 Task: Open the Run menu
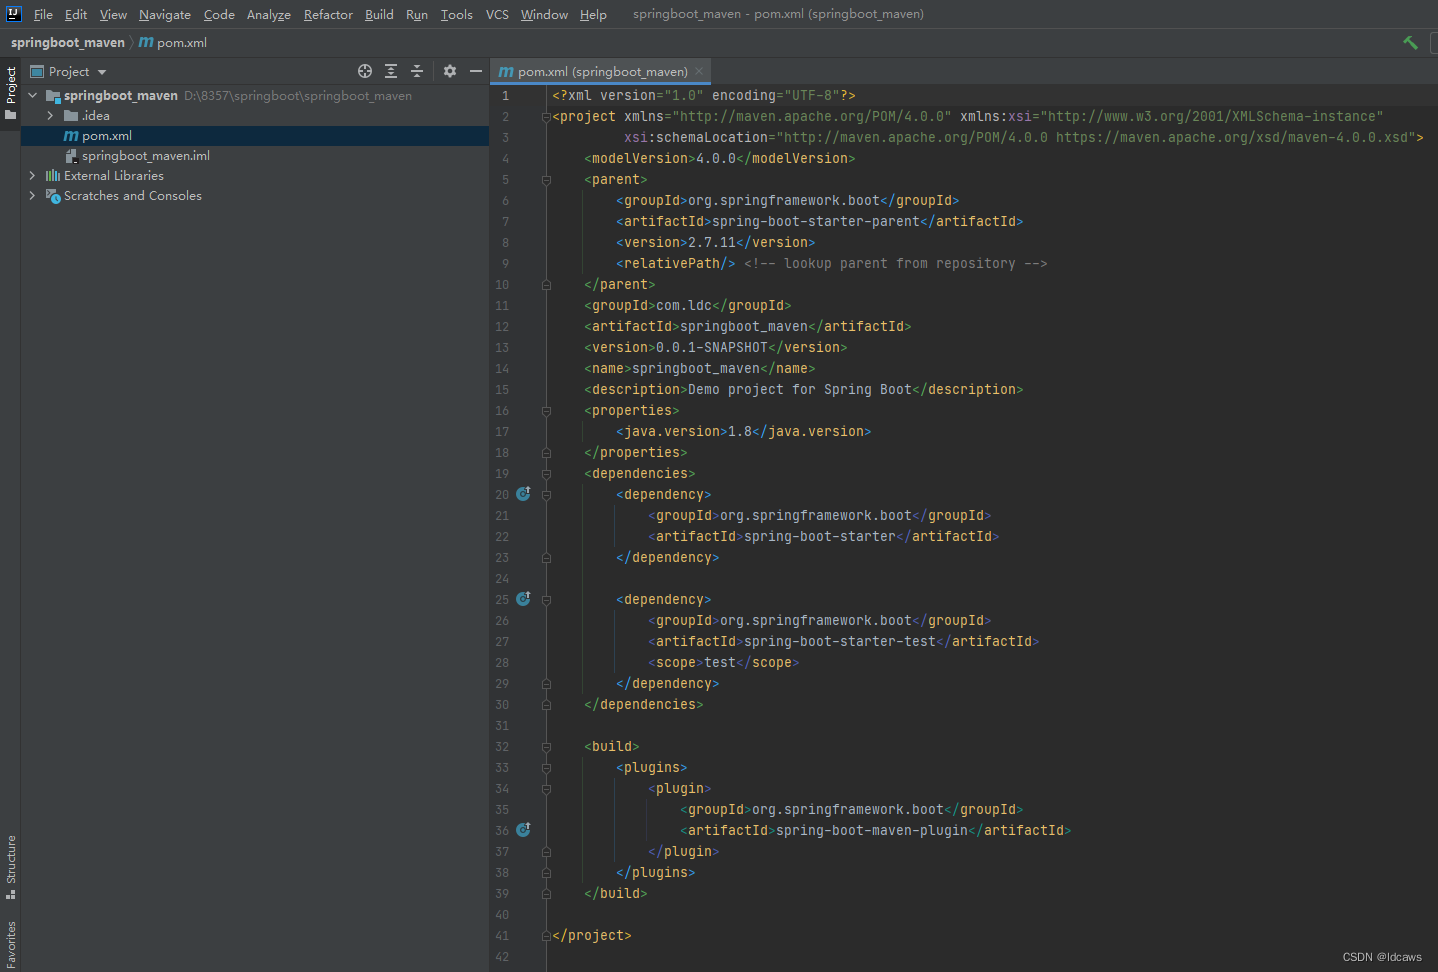coord(417,14)
